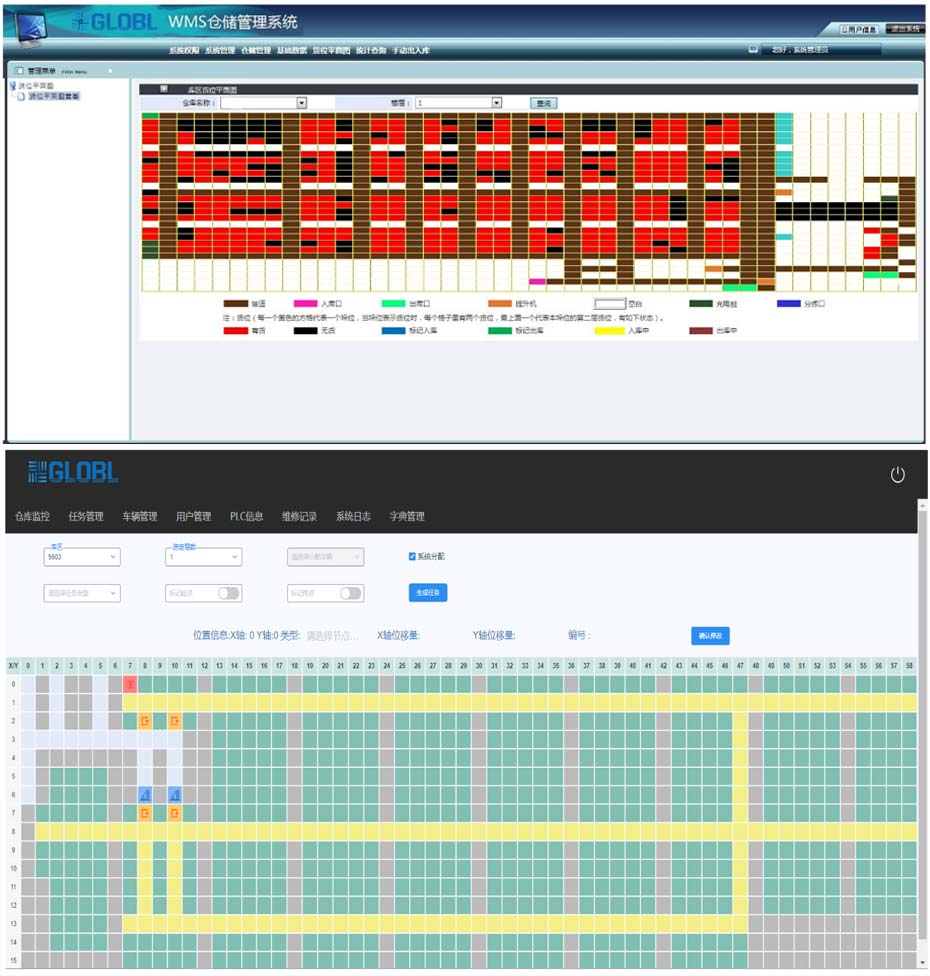Open the 任务管理 menu
The height and width of the screenshot is (976, 930).
coord(86,517)
